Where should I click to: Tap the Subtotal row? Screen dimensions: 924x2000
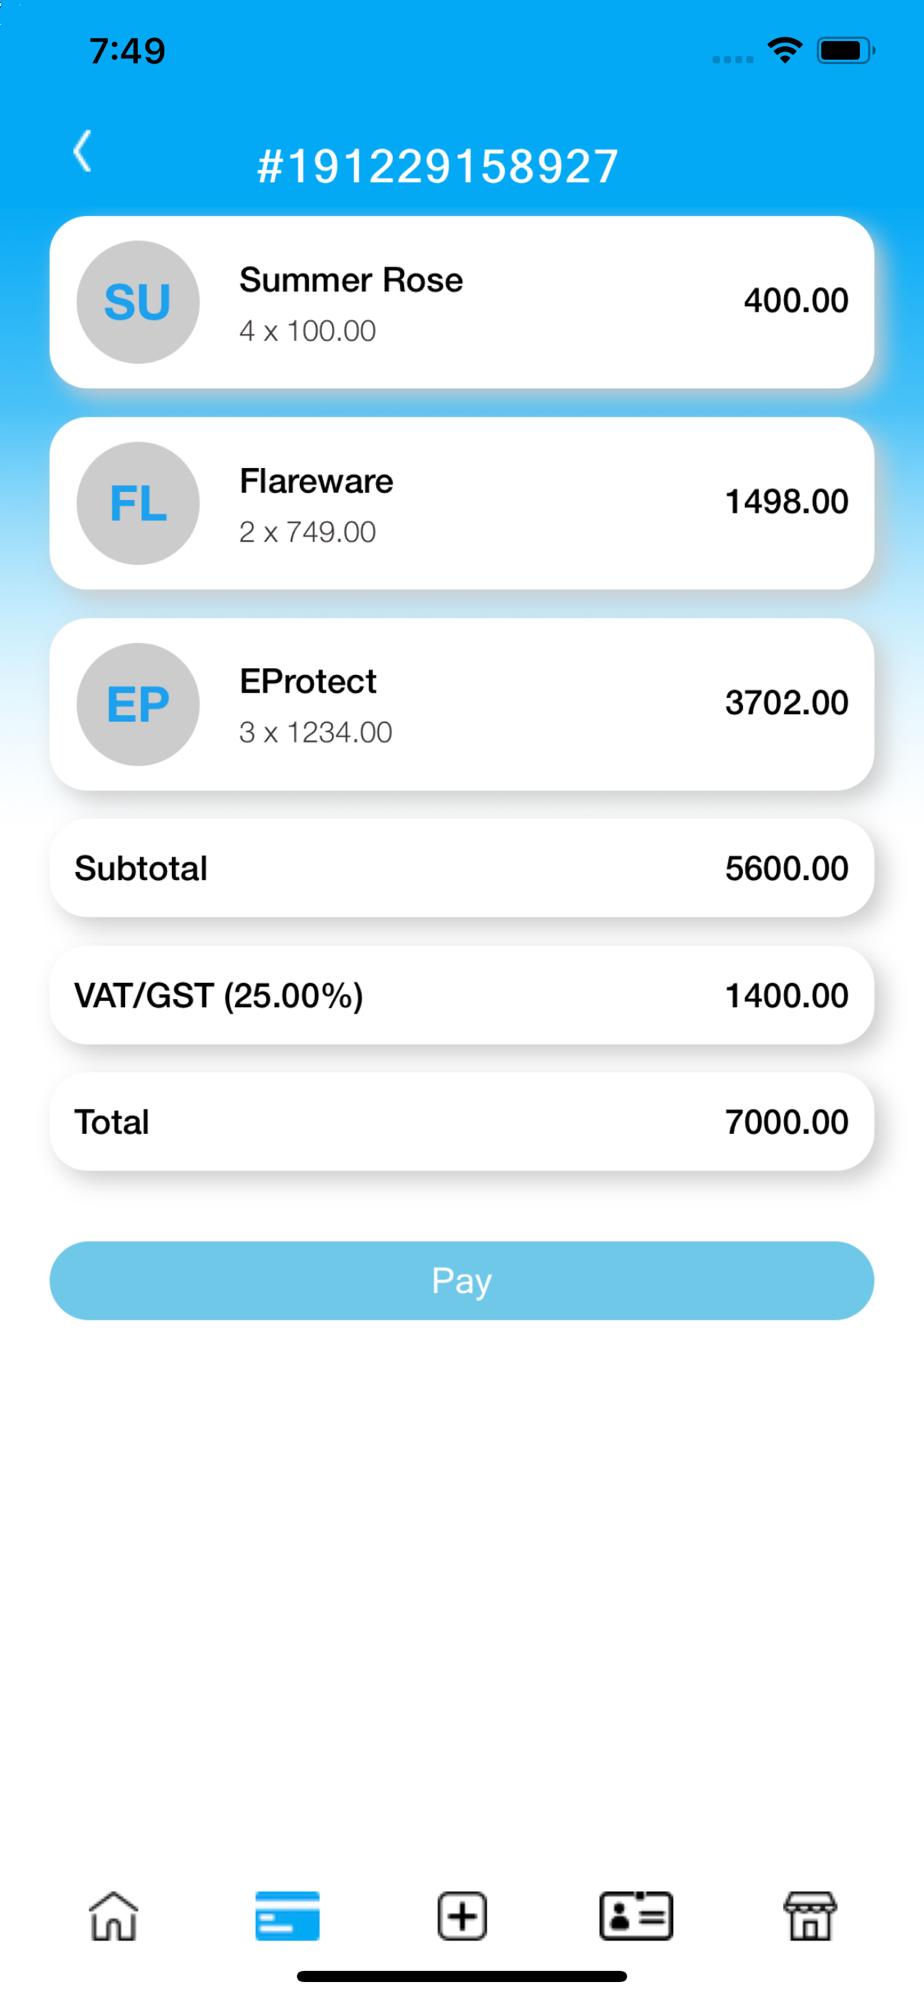[462, 868]
